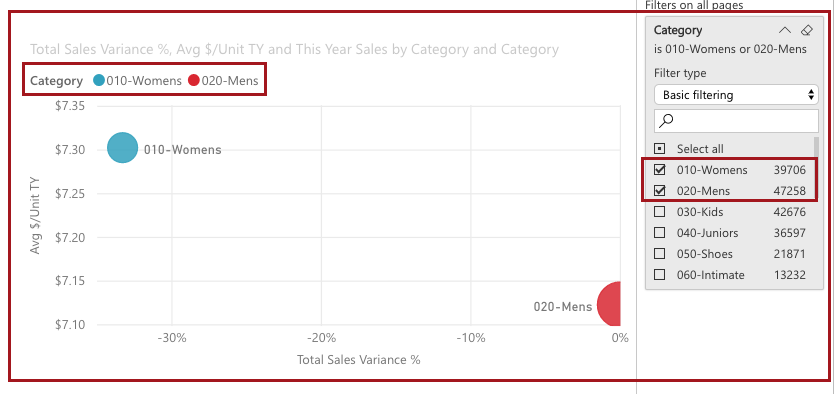The image size is (834, 394).
Task: Uncheck the 010-Womens filter checkbox
Action: 660,170
